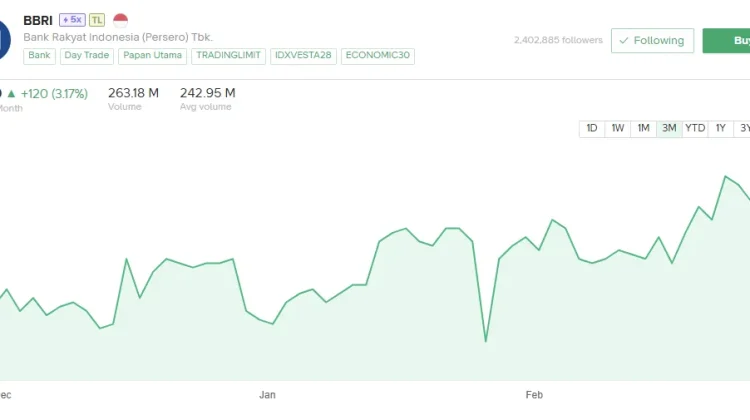Screen dimensions: 750x420
Task: Click the TRADINGLIMIT tag
Action: pyautogui.click(x=228, y=56)
